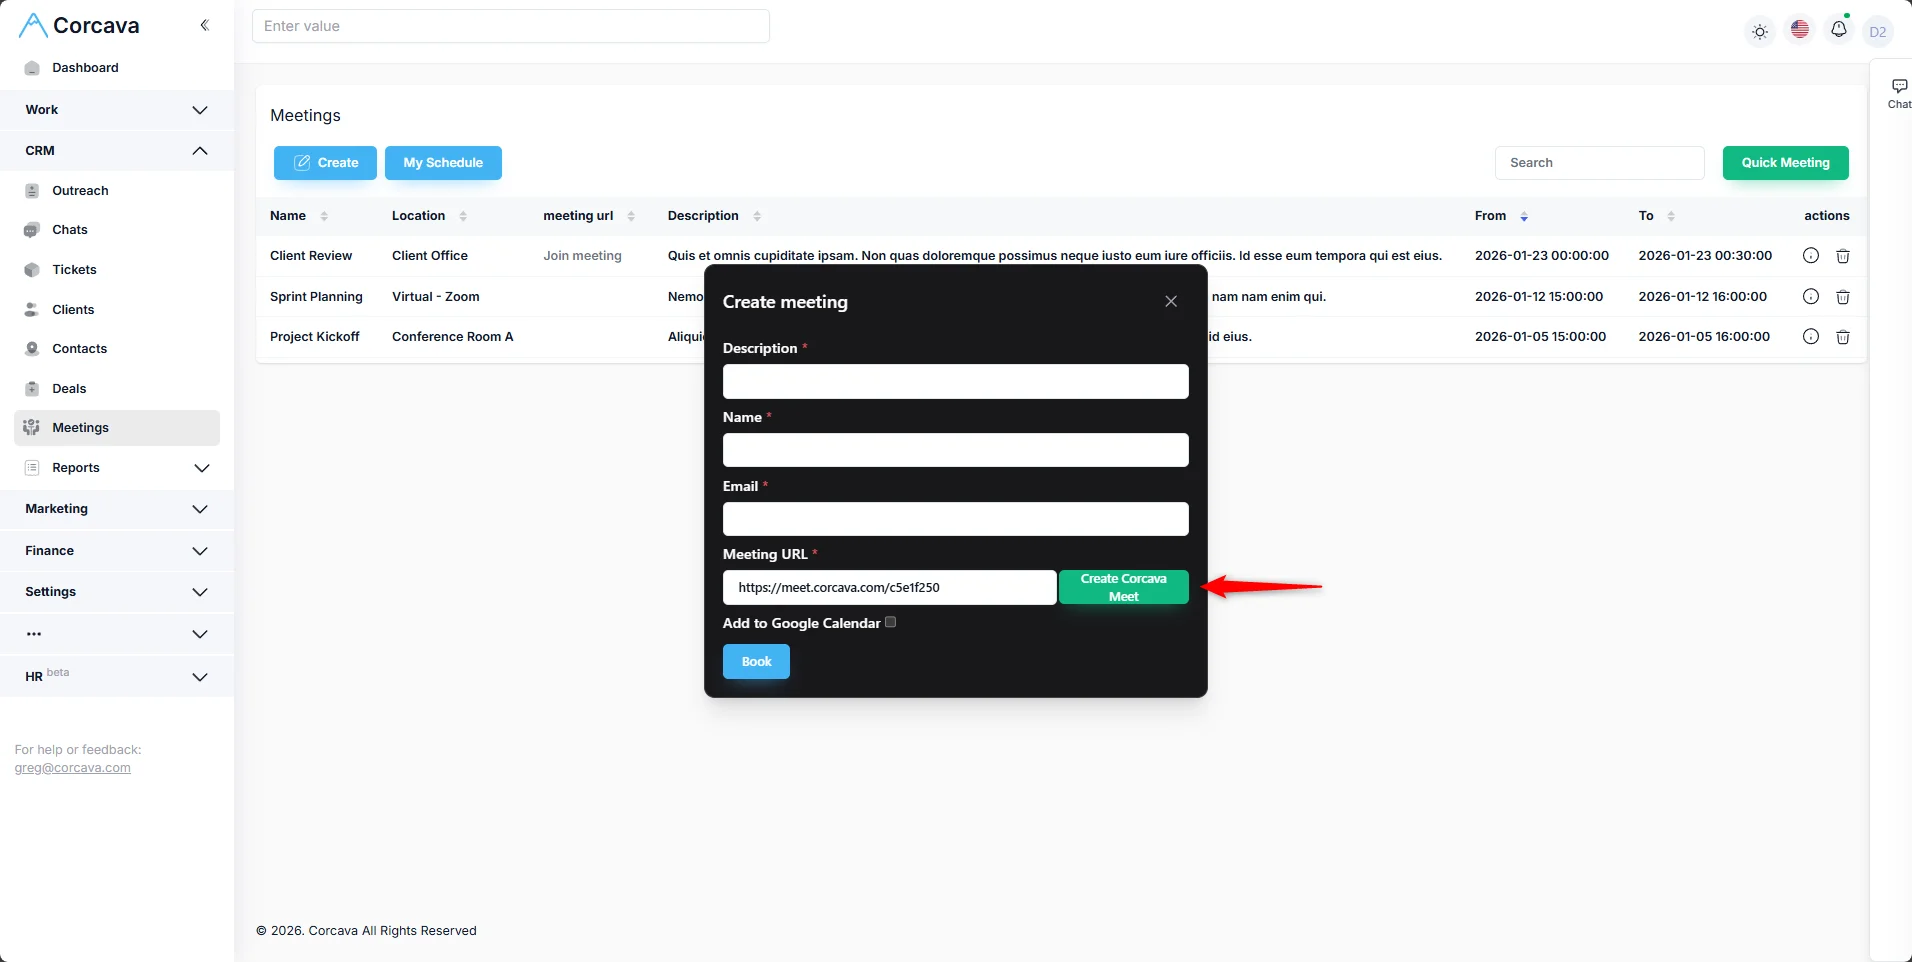Viewport: 1912px width, 962px height.
Task: Open language selector US flag icon
Action: pos(1800,30)
